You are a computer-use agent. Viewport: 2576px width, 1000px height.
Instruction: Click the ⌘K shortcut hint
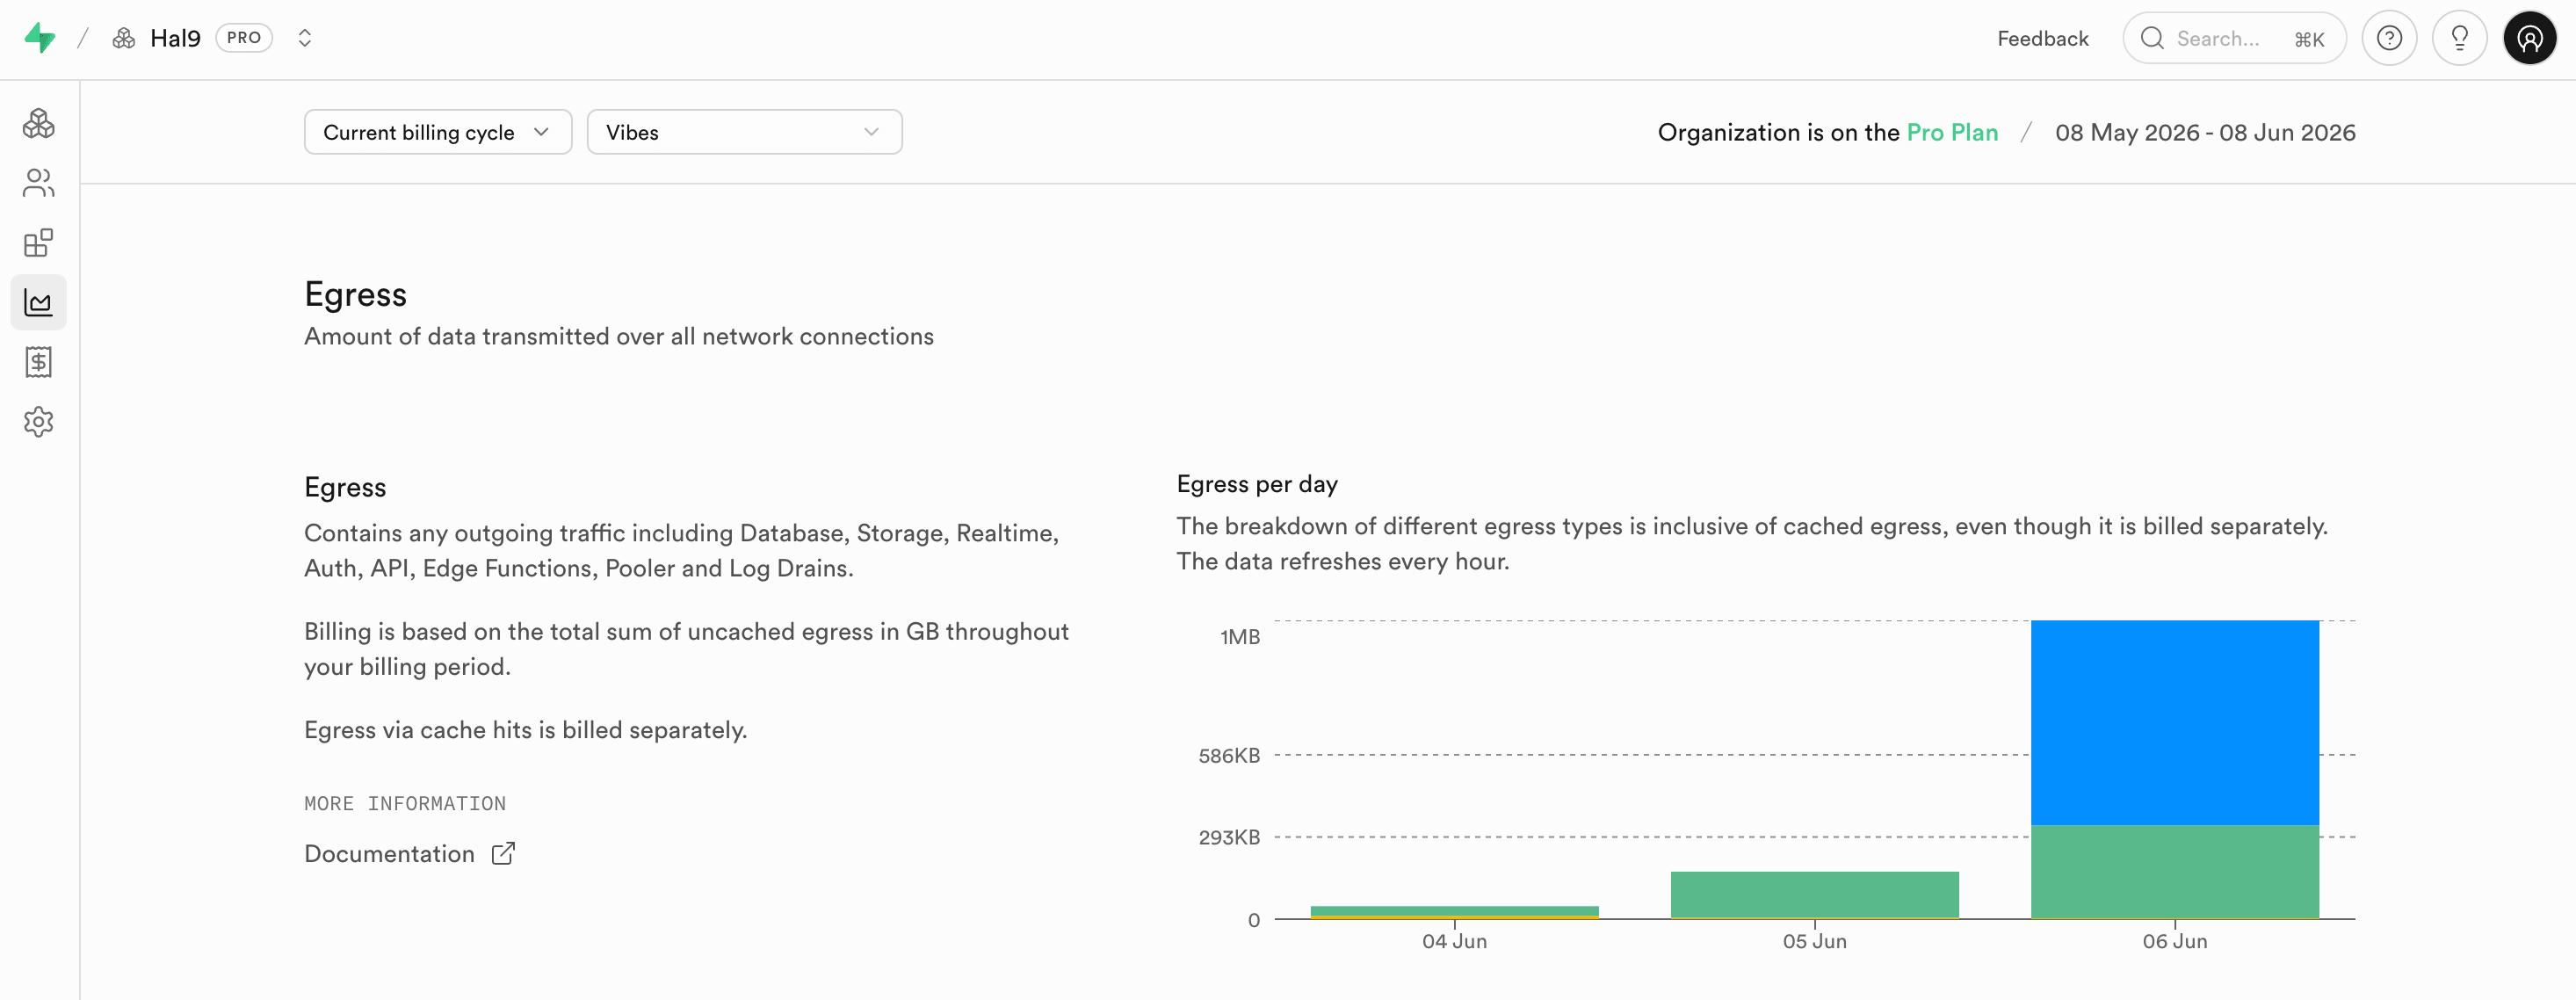click(x=2309, y=39)
